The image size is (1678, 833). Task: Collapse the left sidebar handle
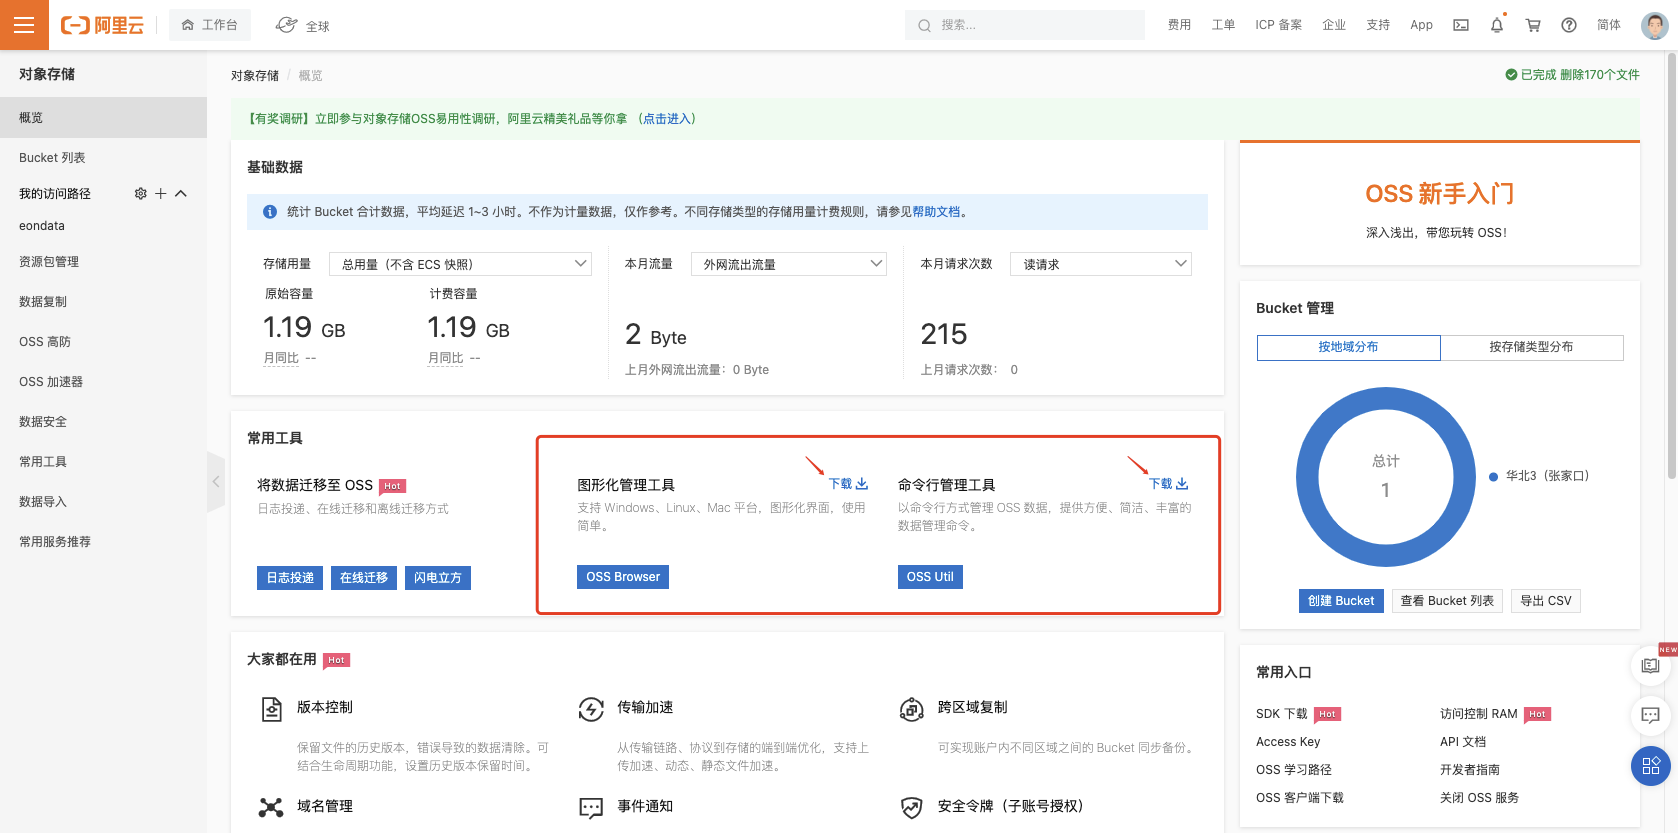[x=216, y=482]
